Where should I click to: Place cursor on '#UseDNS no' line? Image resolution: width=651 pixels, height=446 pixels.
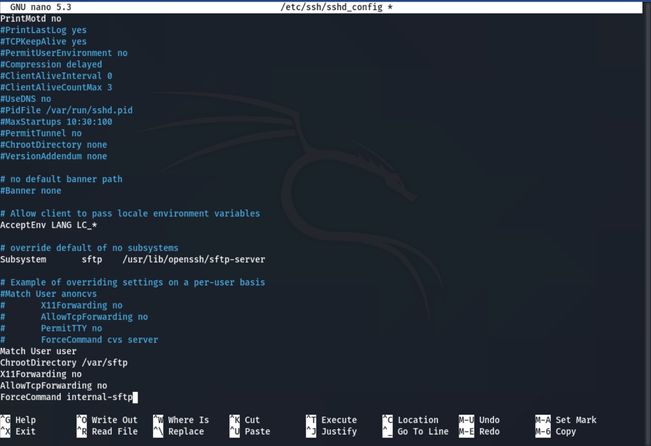pyautogui.click(x=26, y=99)
